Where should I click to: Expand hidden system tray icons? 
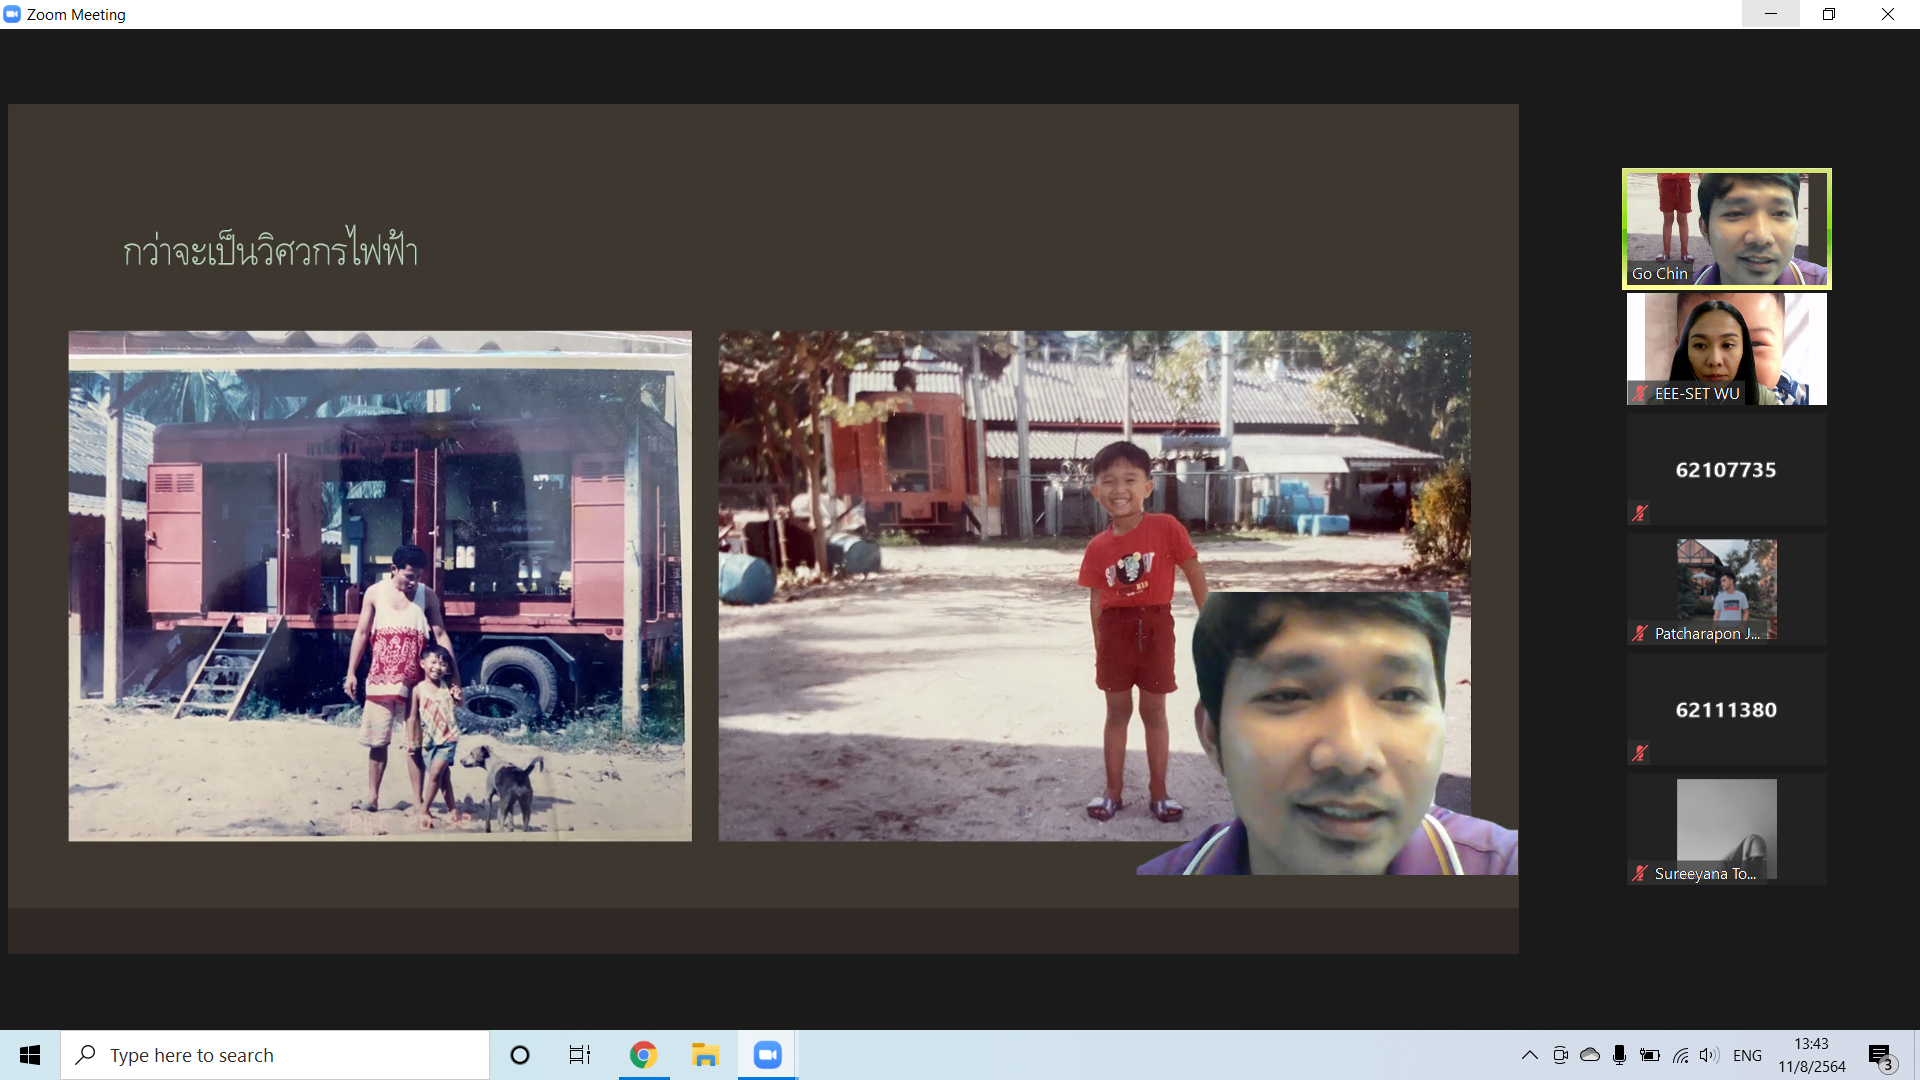pos(1529,1055)
